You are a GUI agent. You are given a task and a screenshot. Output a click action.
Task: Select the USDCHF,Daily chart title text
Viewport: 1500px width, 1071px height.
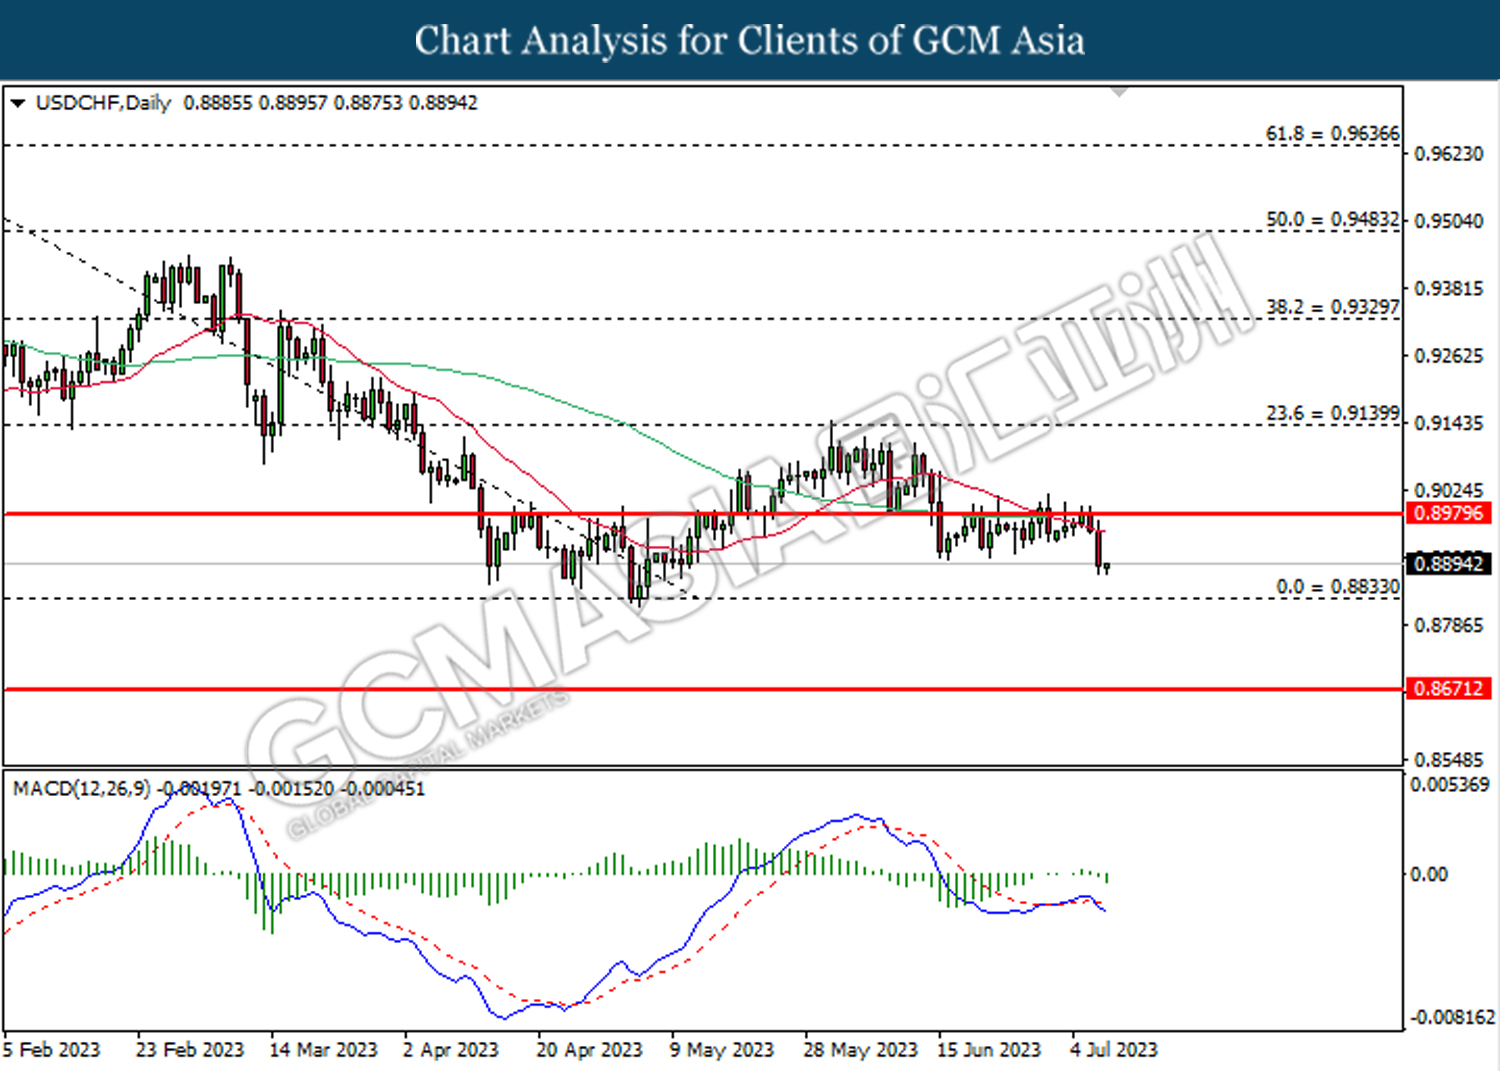103,103
